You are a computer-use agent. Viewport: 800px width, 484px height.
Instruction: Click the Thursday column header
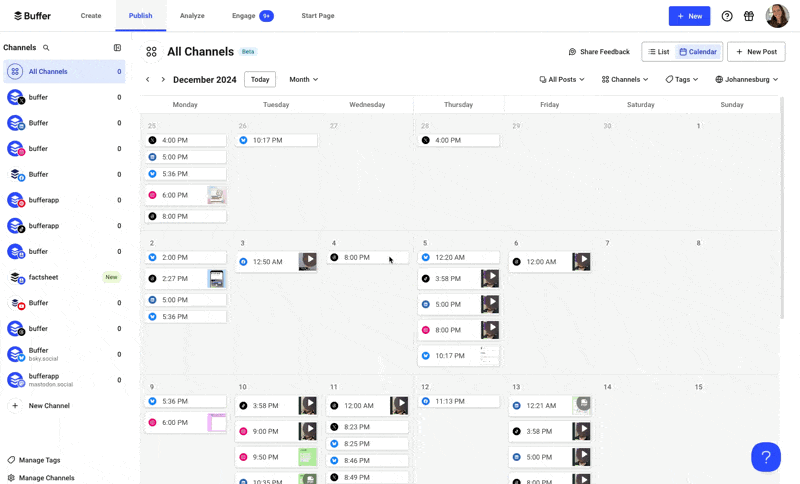458,105
